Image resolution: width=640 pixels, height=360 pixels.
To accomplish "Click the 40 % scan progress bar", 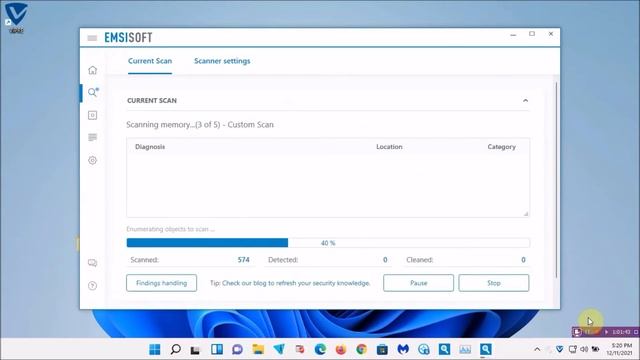I will 328,243.
